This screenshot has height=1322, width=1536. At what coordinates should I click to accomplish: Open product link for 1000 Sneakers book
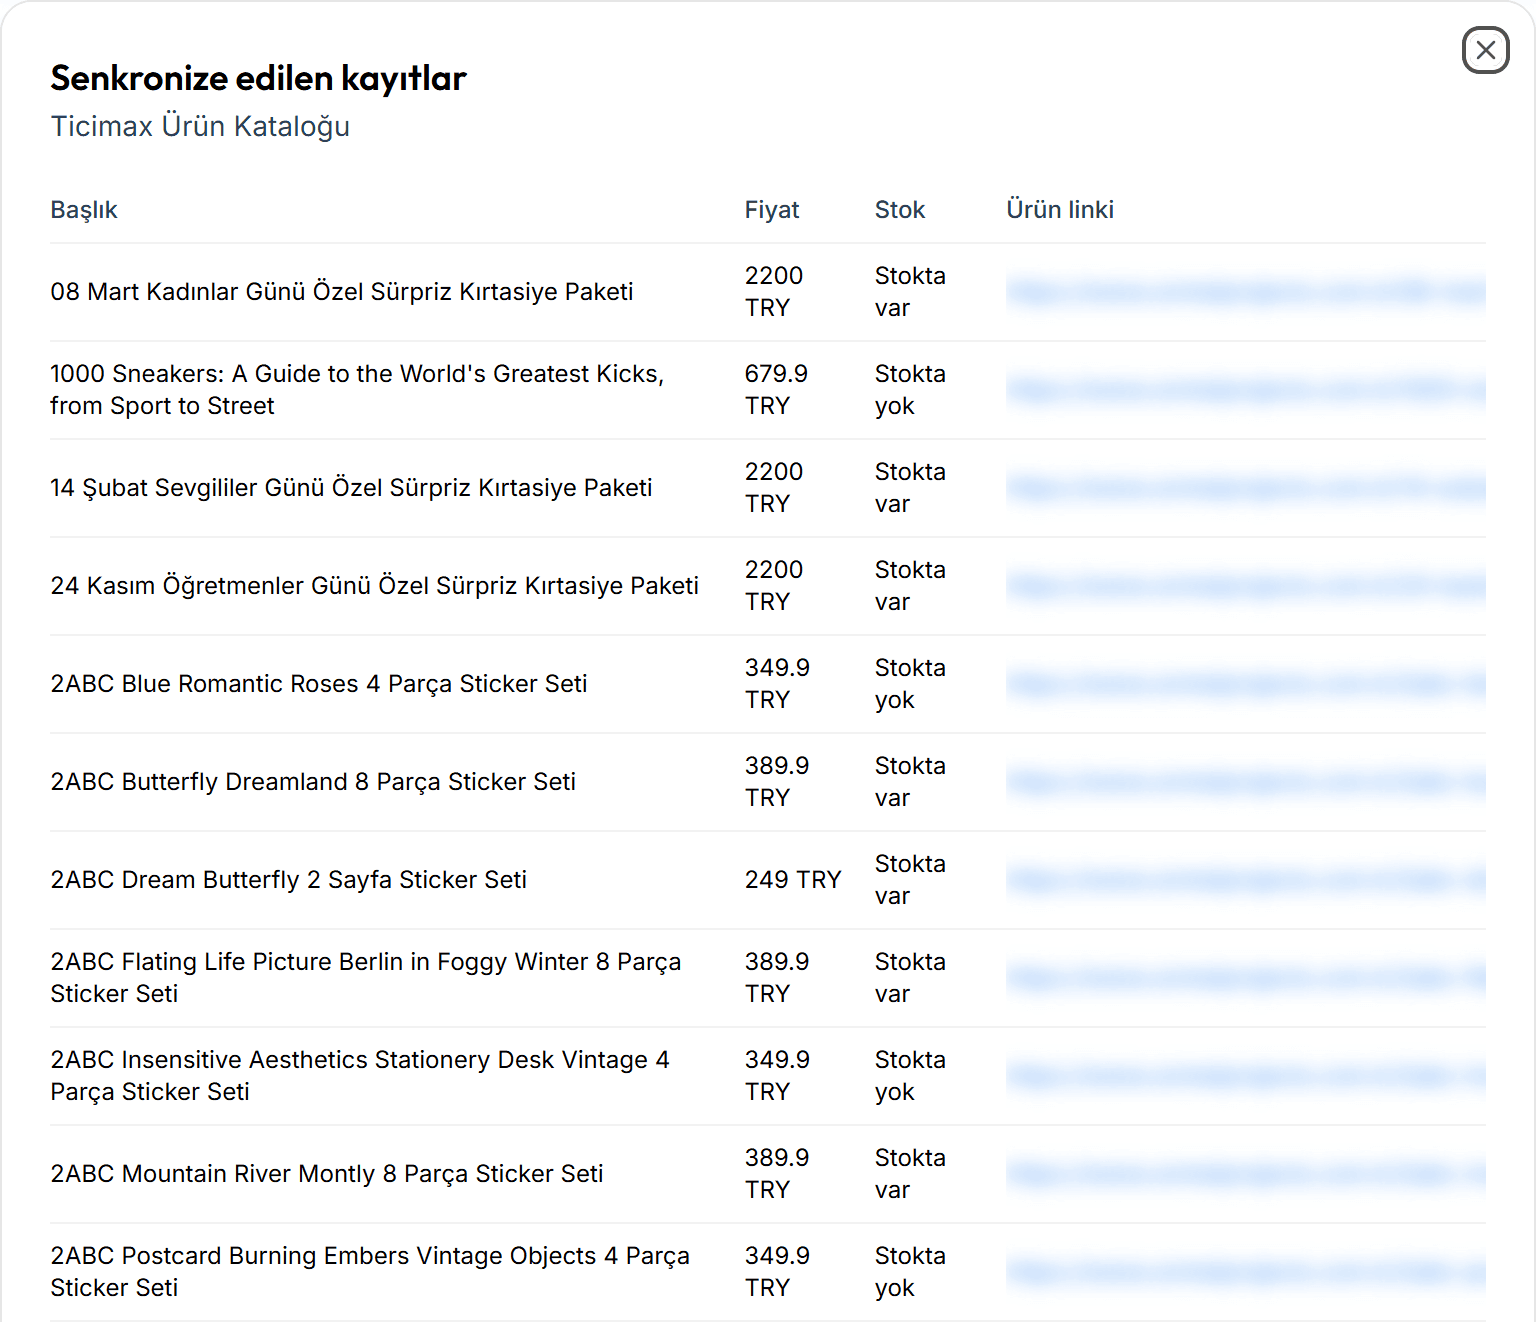point(1246,390)
